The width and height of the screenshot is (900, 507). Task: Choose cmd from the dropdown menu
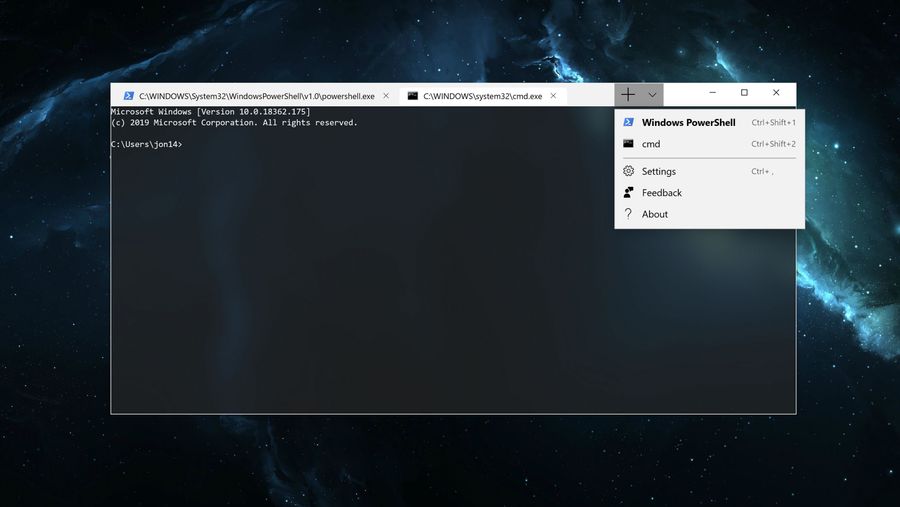pos(709,144)
